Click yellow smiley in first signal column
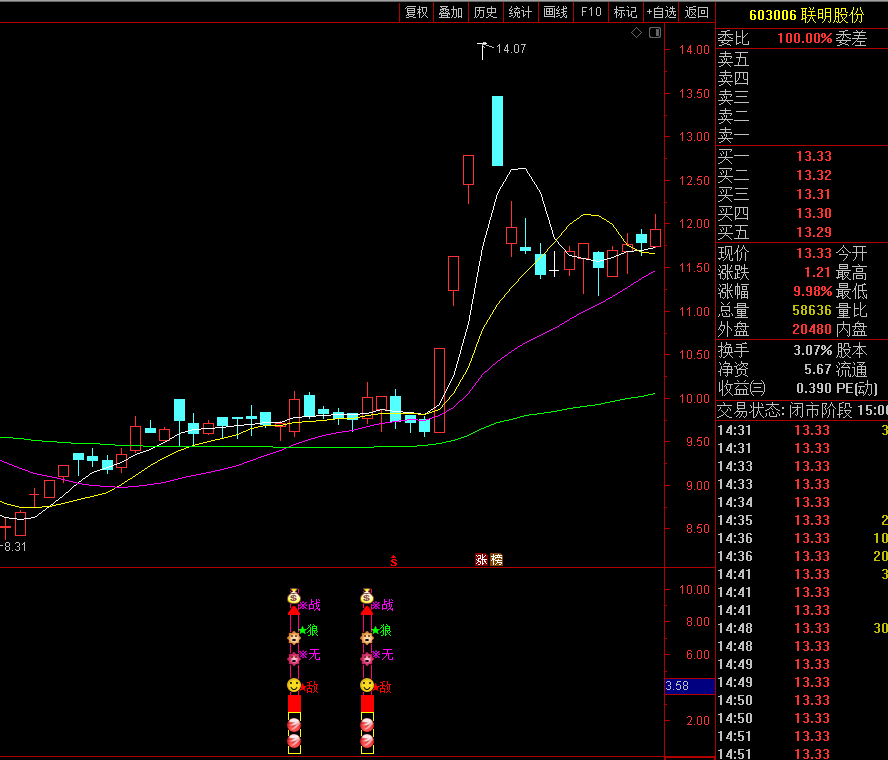Image resolution: width=888 pixels, height=760 pixels. coord(294,685)
